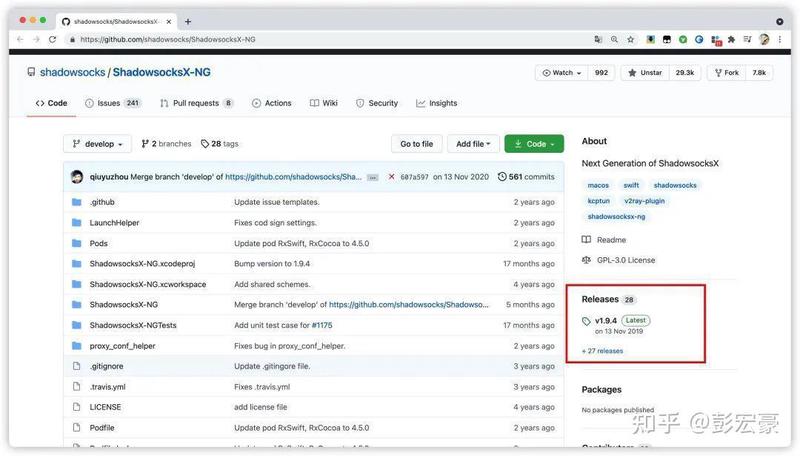This screenshot has width=800, height=456.
Task: Open the ShadowsocksX-NG repository title link
Action: click(162, 72)
